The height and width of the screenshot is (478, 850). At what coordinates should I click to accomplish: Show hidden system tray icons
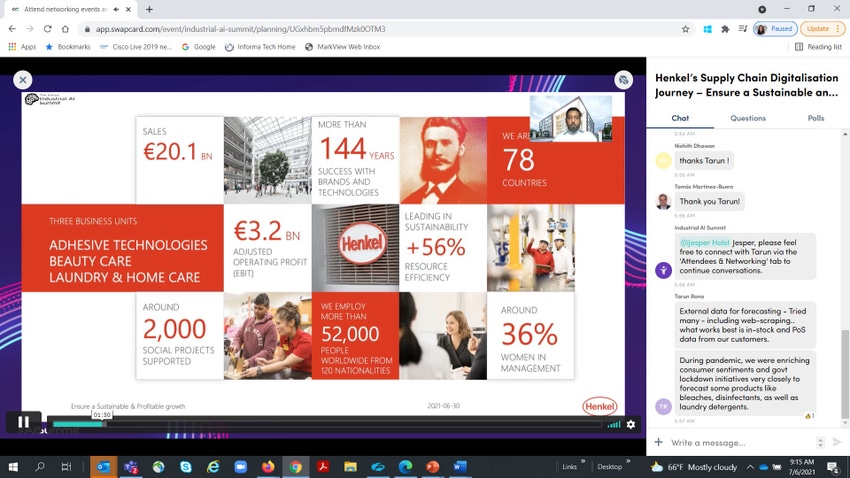pyautogui.click(x=750, y=467)
